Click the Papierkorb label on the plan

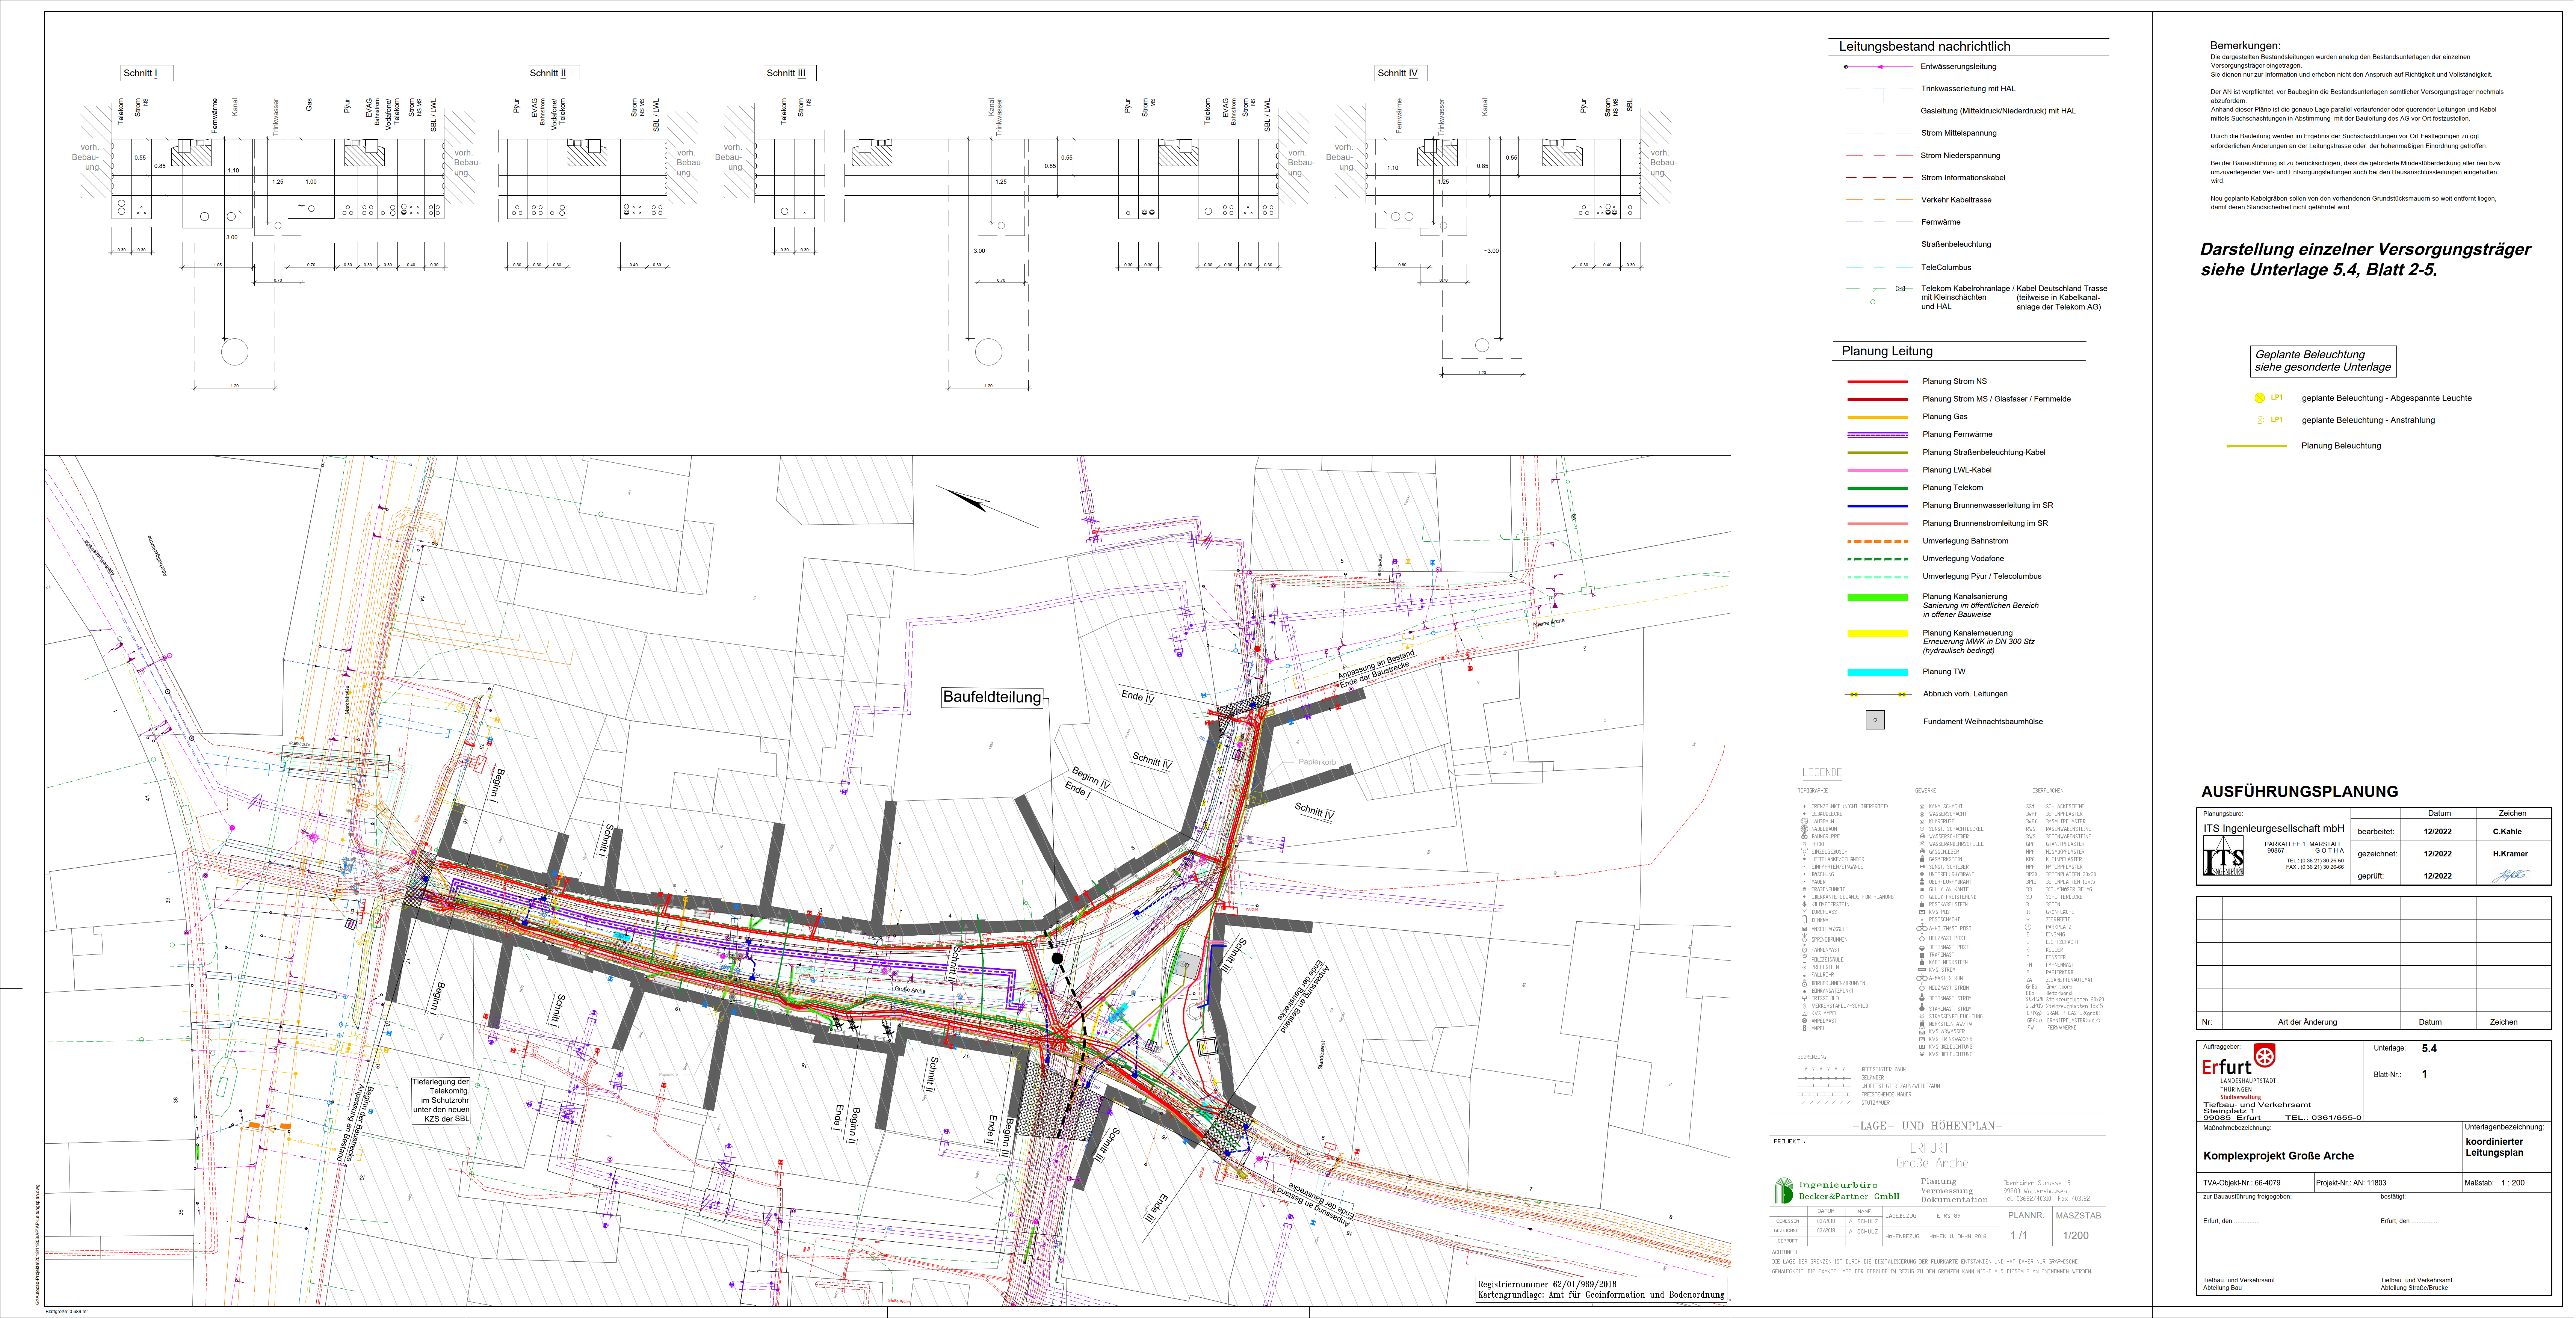(x=1317, y=762)
